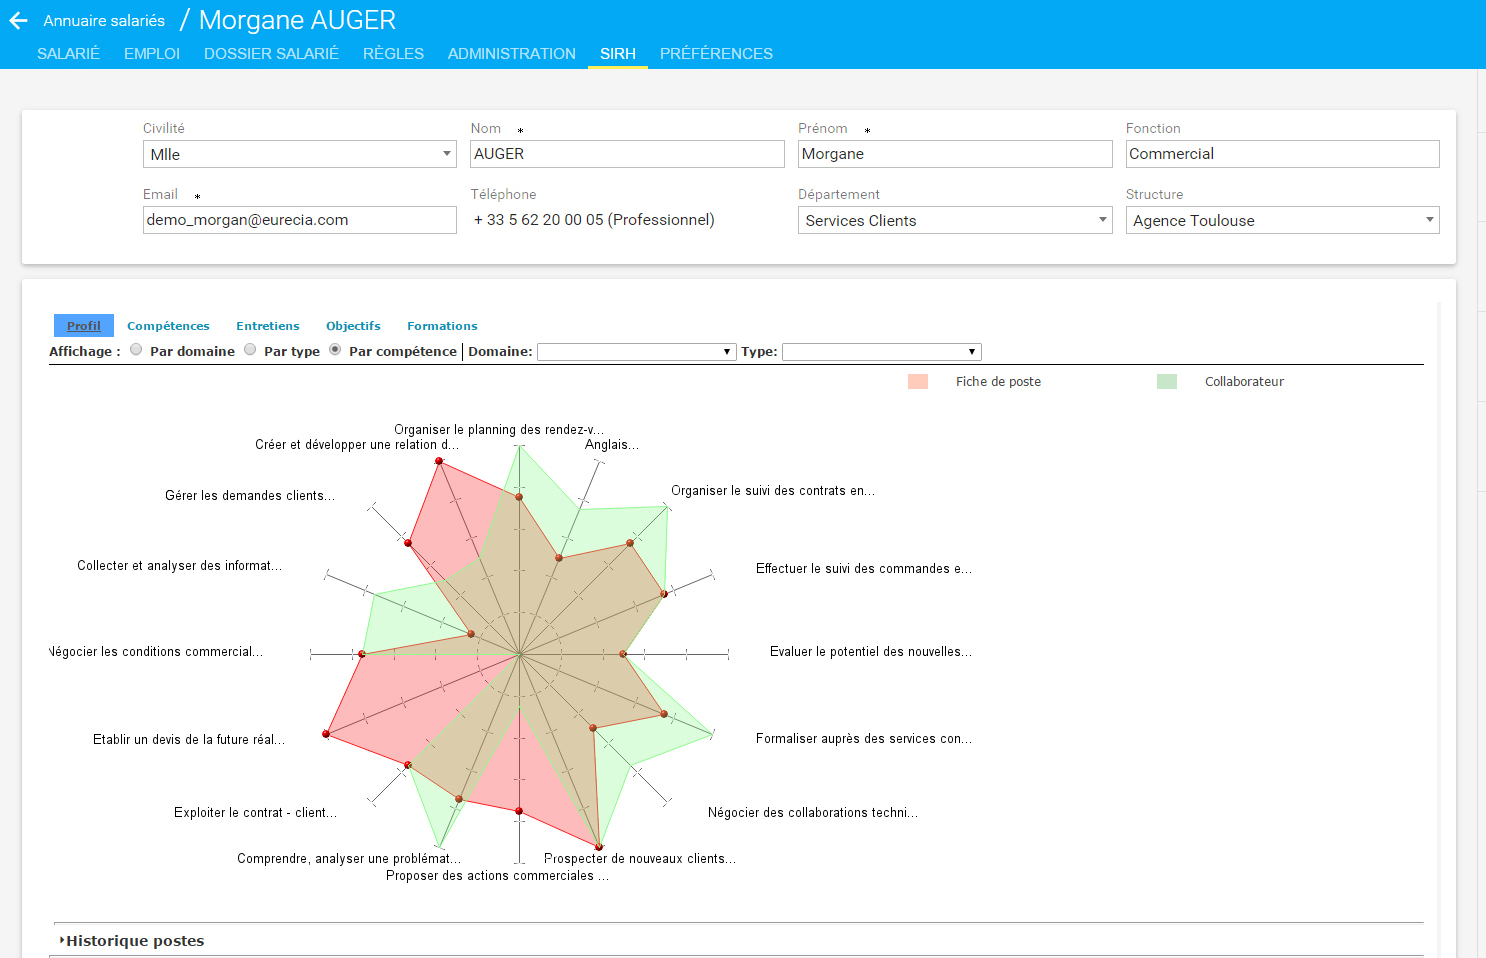1486x958 pixels.
Task: Select the Profil sub-tab
Action: click(x=84, y=326)
